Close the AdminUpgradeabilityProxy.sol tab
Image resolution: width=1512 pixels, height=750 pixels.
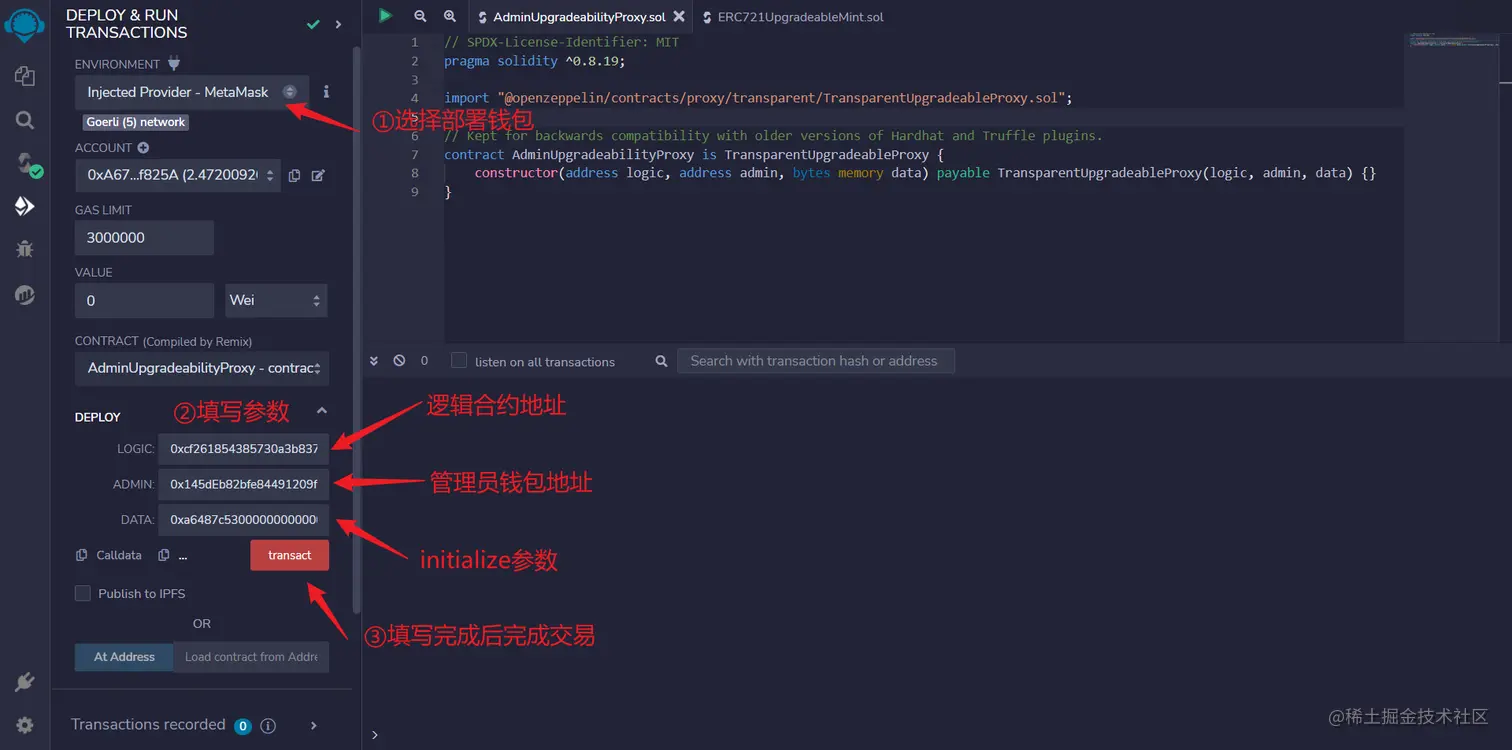coord(680,17)
